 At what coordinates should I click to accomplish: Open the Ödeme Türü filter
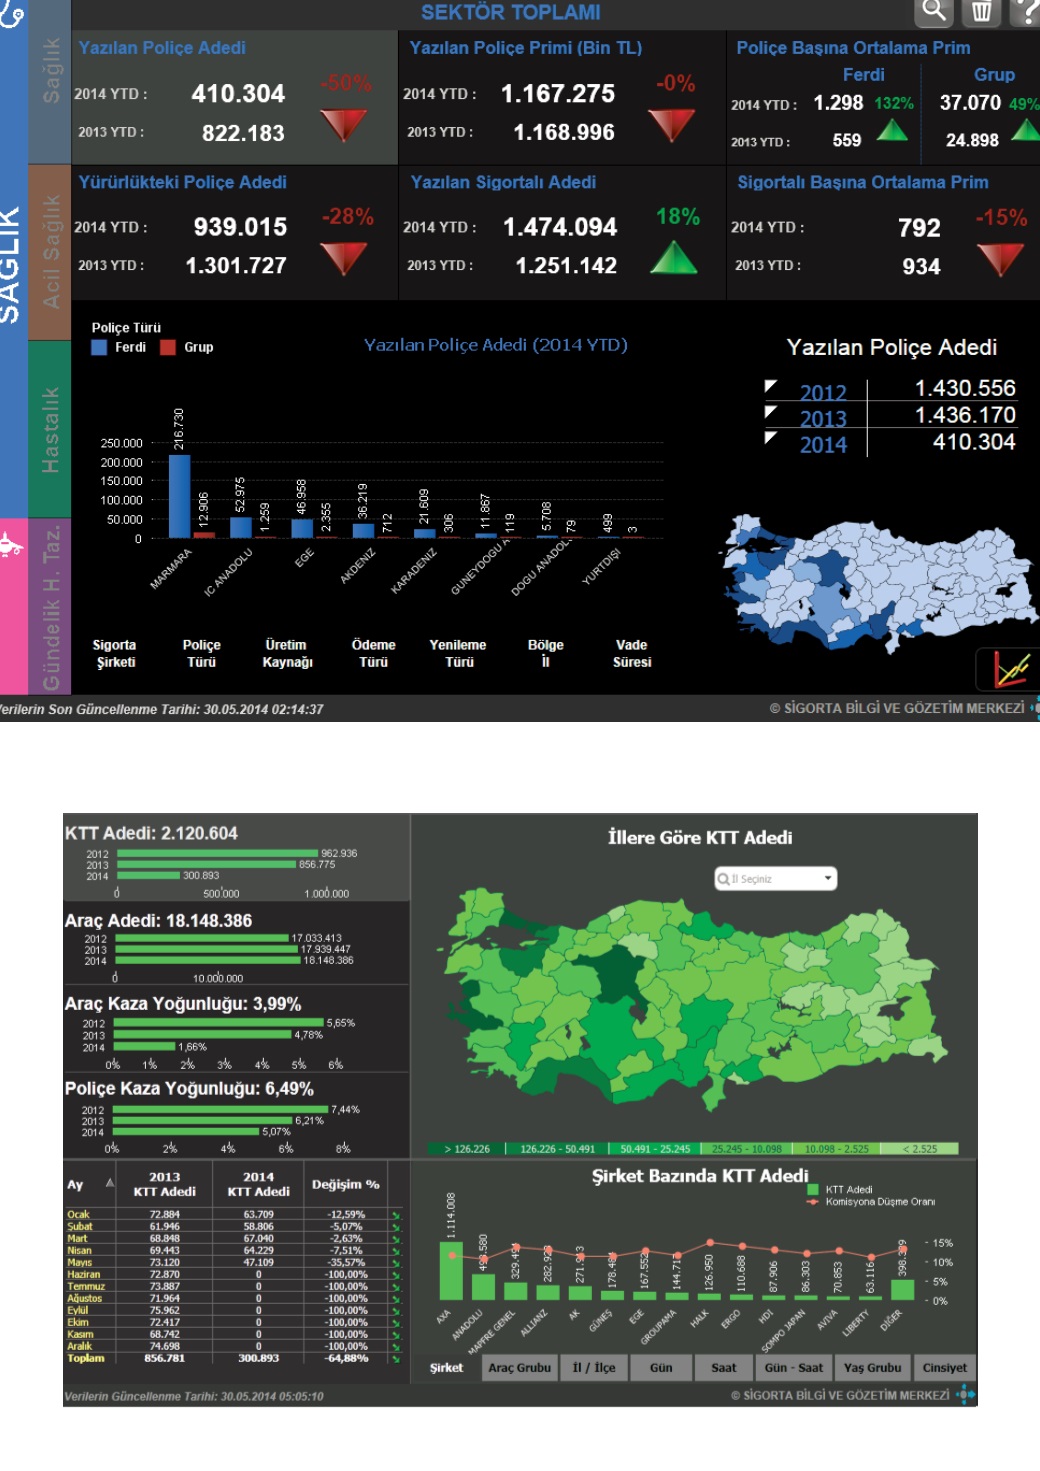[x=373, y=654]
